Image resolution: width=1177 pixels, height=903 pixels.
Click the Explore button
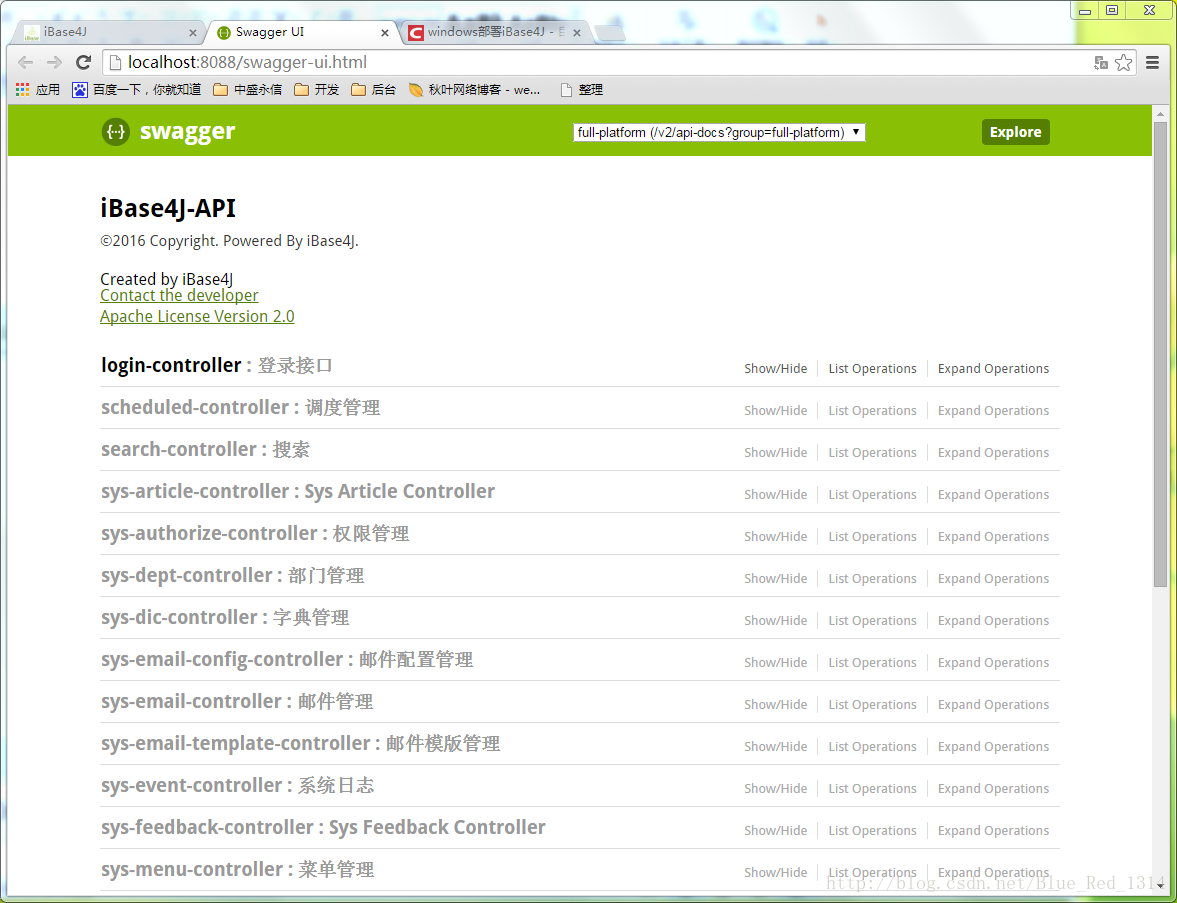pyautogui.click(x=1015, y=131)
